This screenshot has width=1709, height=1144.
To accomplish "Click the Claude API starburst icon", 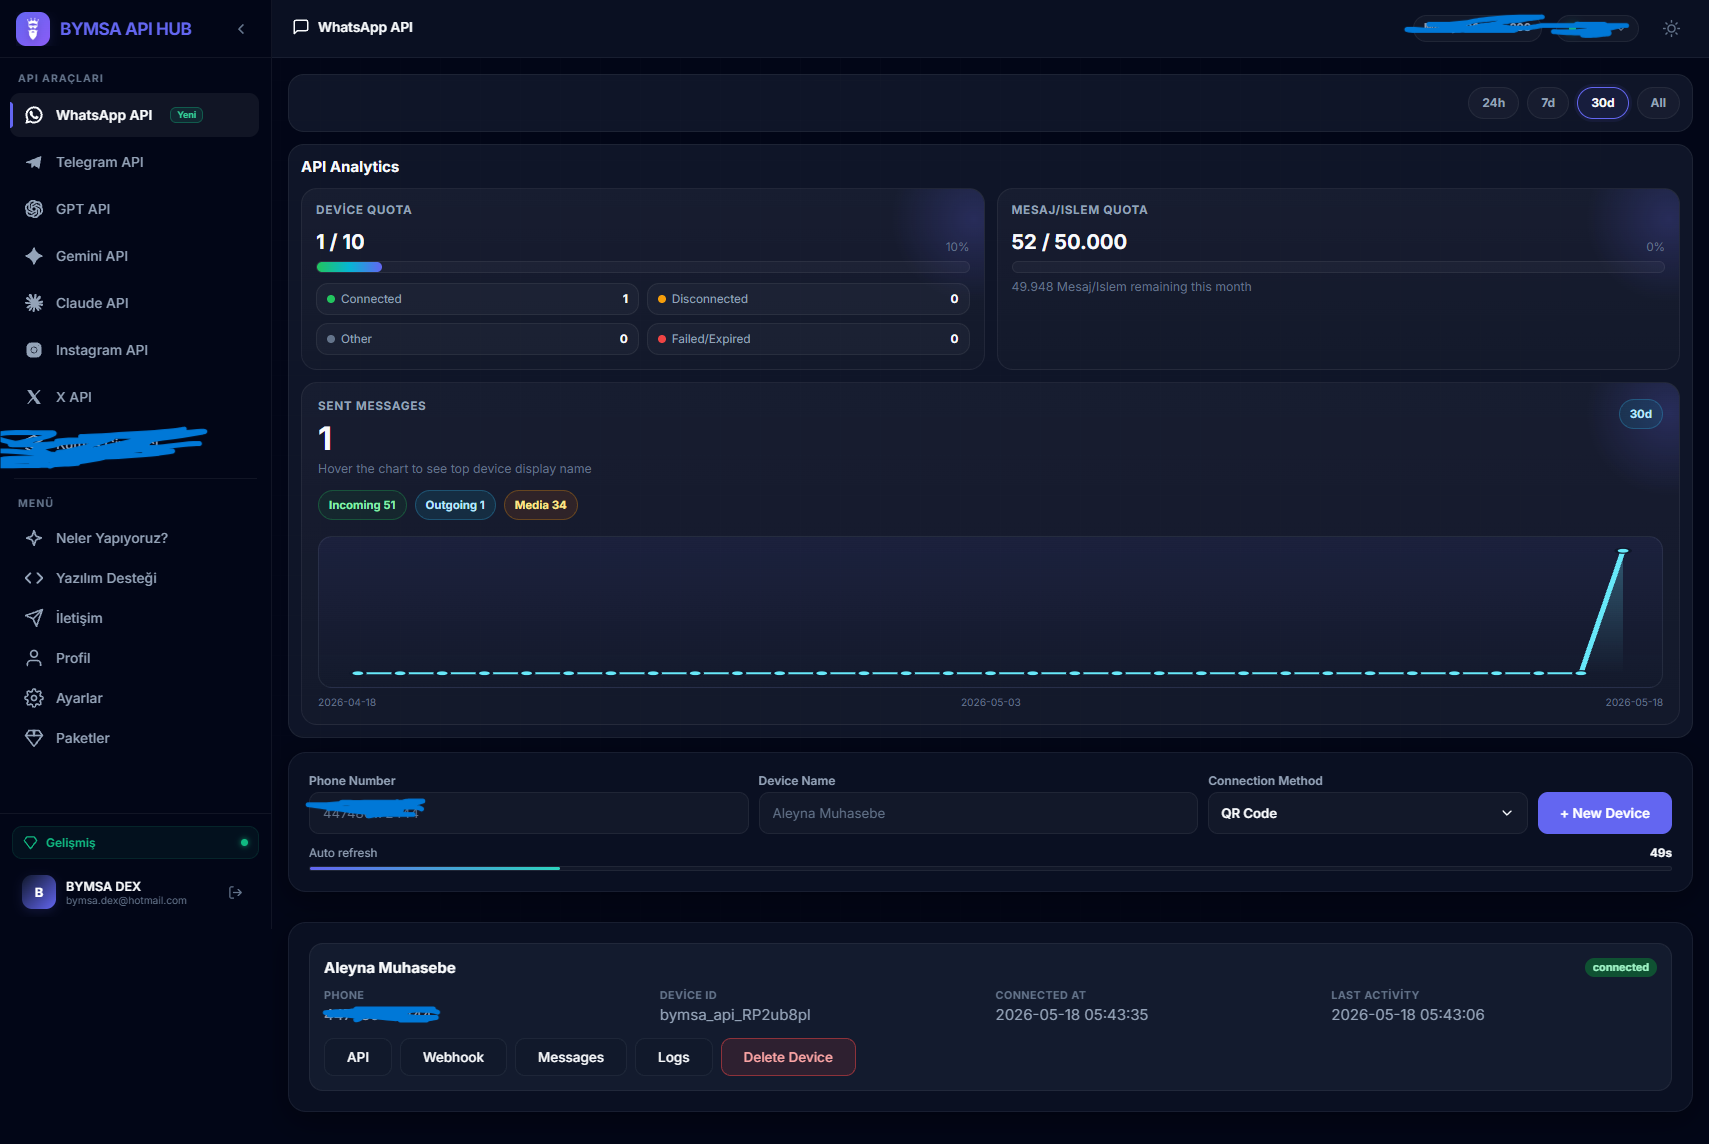I will (34, 303).
